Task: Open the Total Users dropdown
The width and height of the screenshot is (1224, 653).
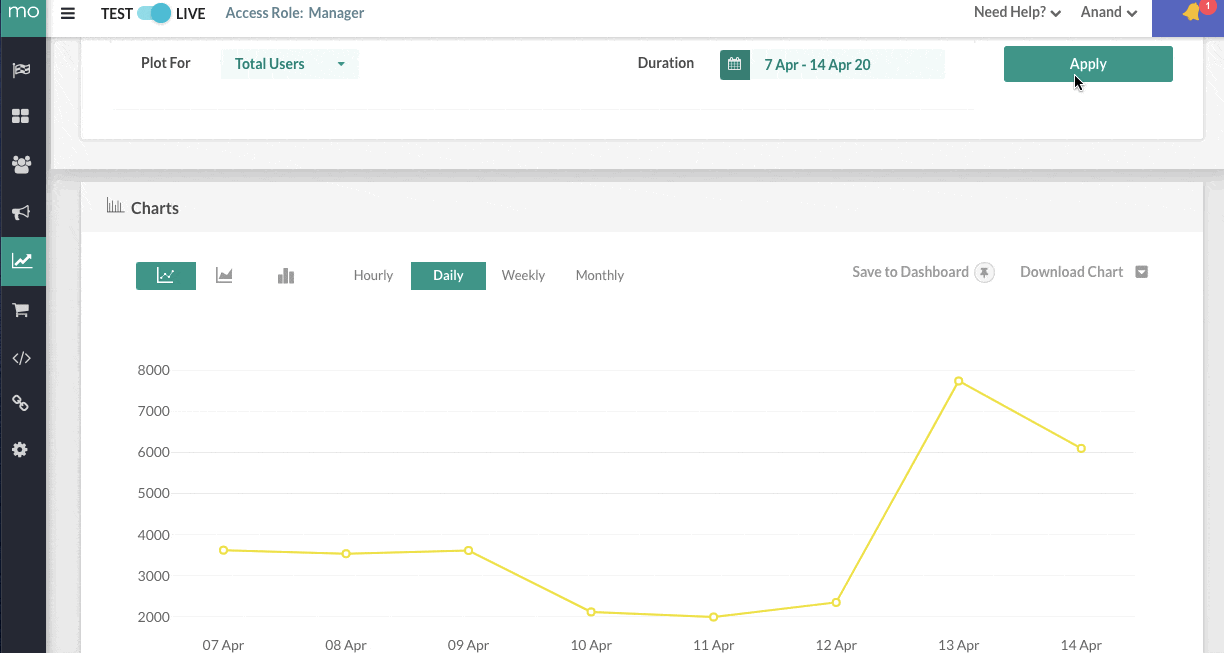Action: (289, 64)
